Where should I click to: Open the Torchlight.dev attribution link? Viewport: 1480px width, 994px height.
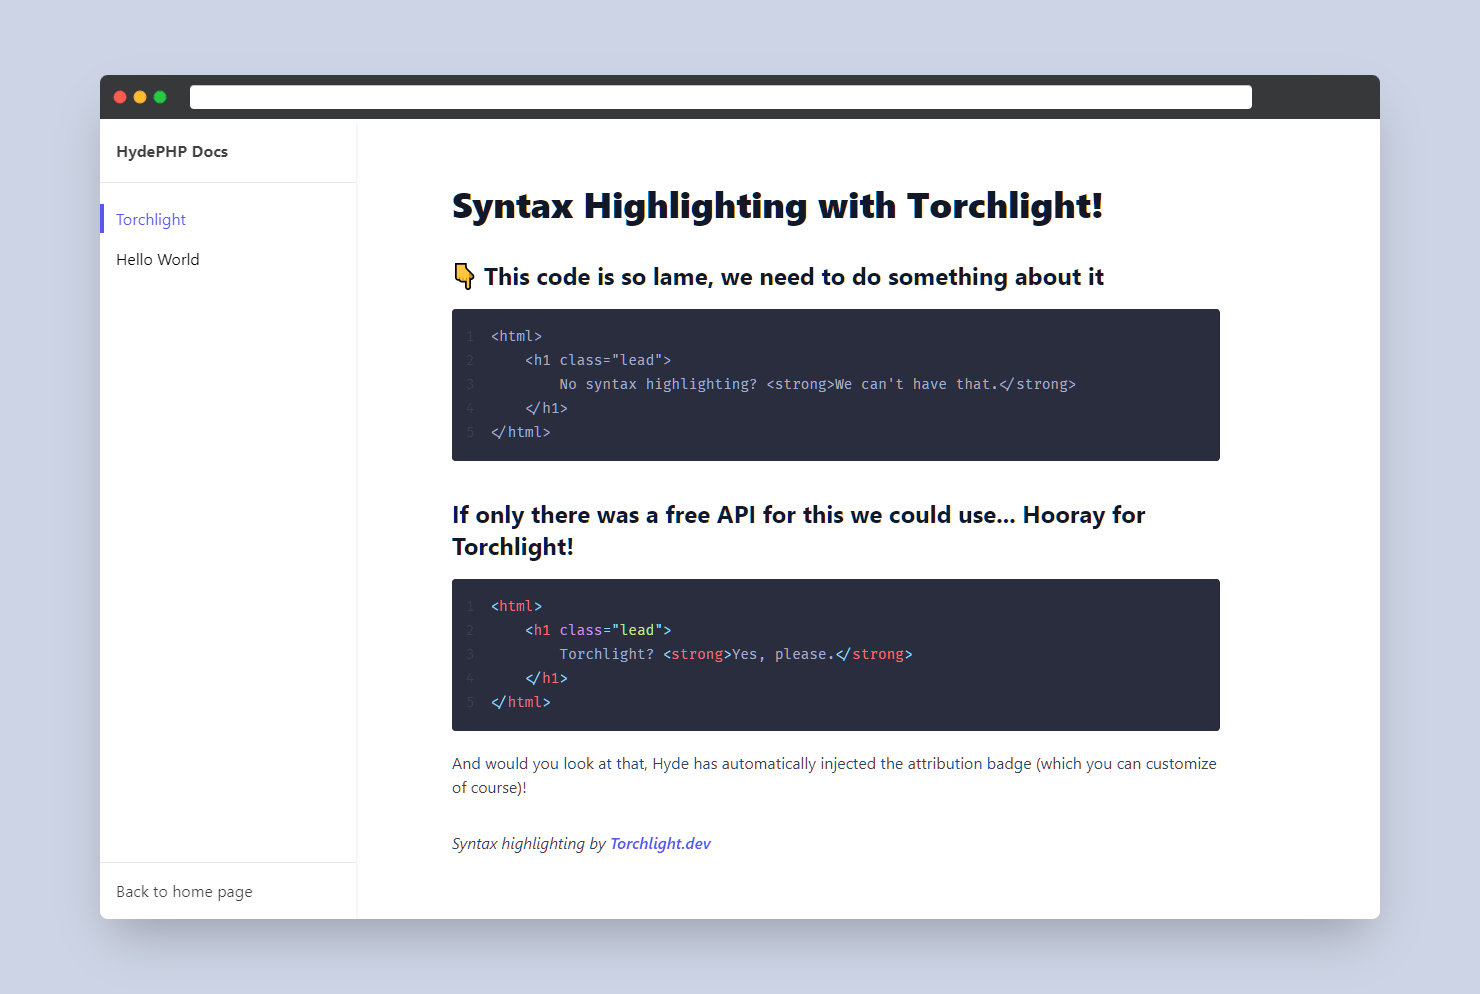pos(660,843)
